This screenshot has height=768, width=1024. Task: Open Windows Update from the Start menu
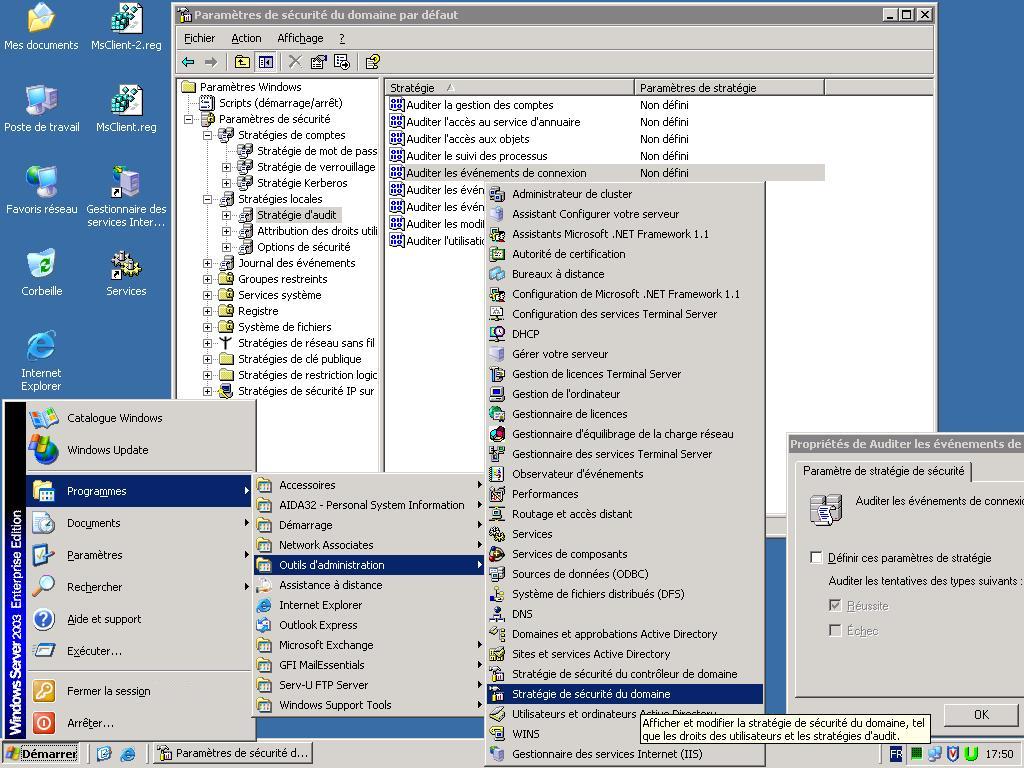pyautogui.click(x=139, y=450)
